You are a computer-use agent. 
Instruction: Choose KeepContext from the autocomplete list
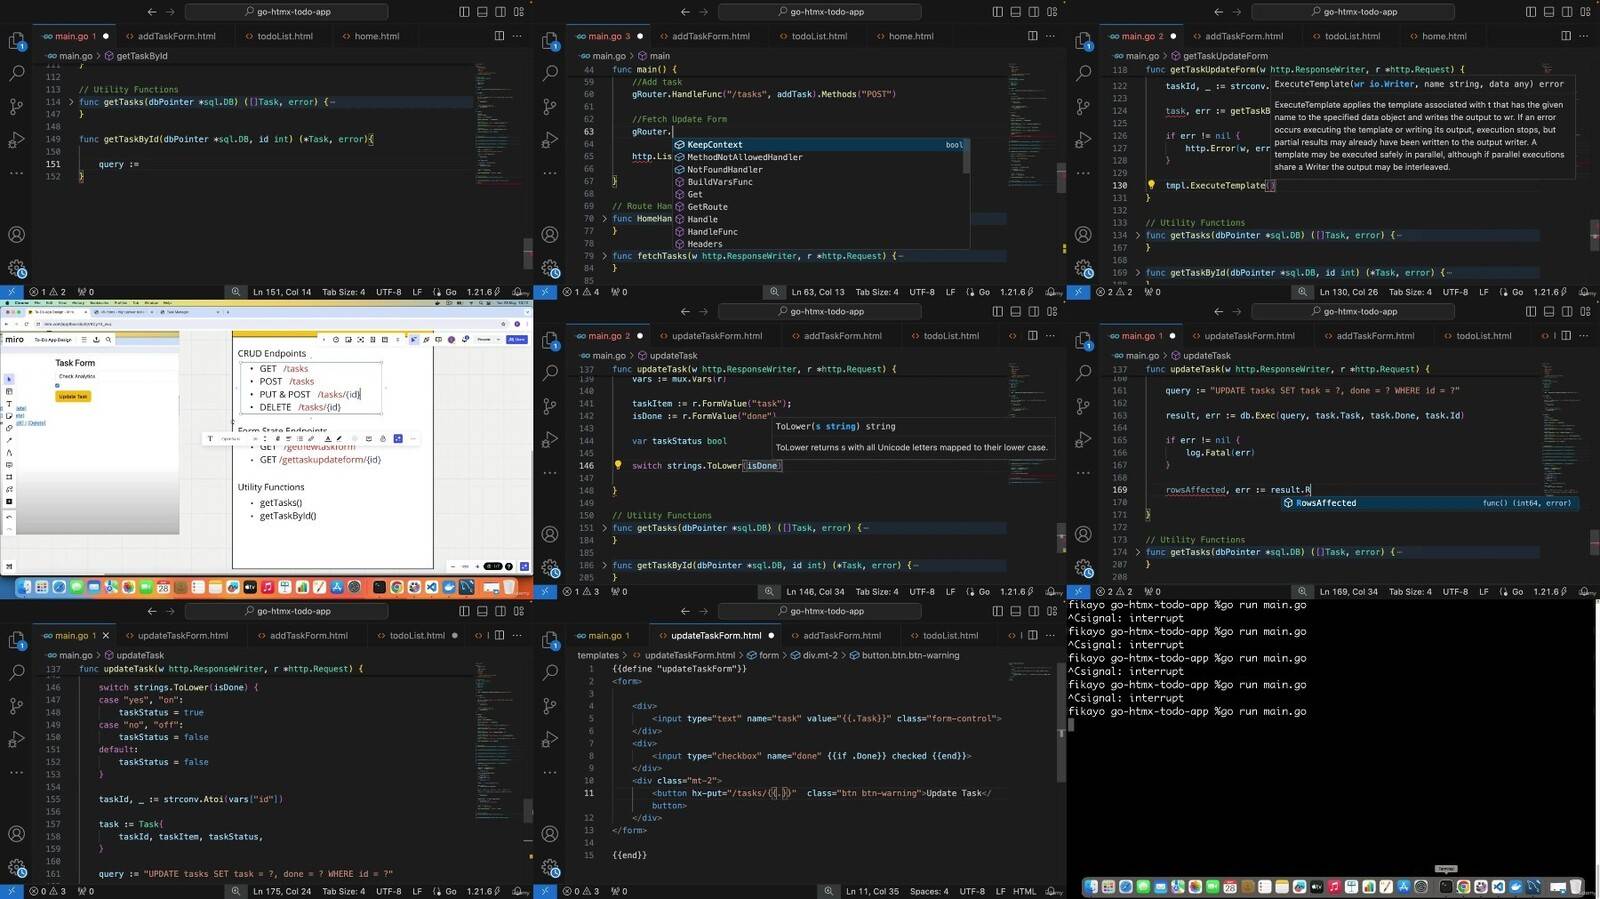pos(820,145)
